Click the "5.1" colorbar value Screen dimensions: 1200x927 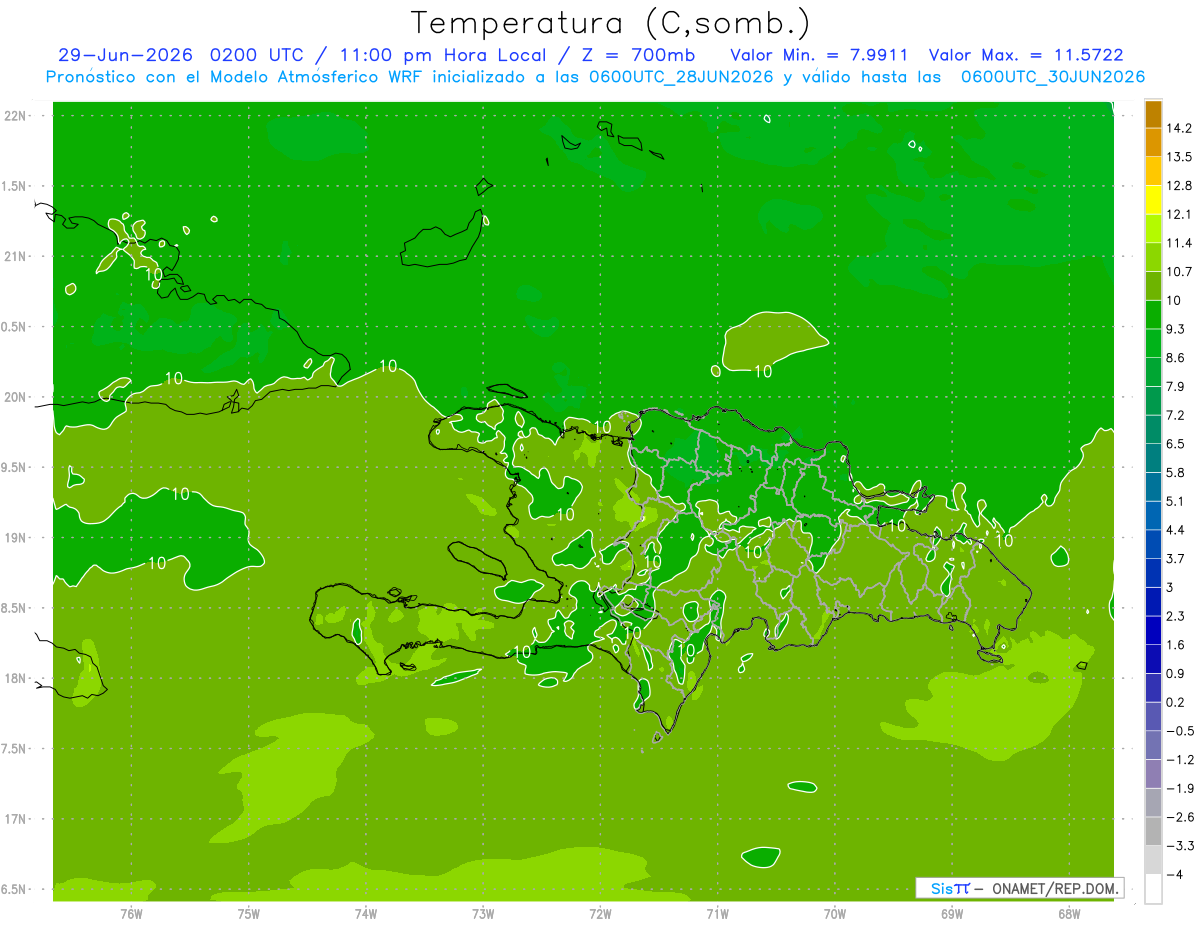1175,501
